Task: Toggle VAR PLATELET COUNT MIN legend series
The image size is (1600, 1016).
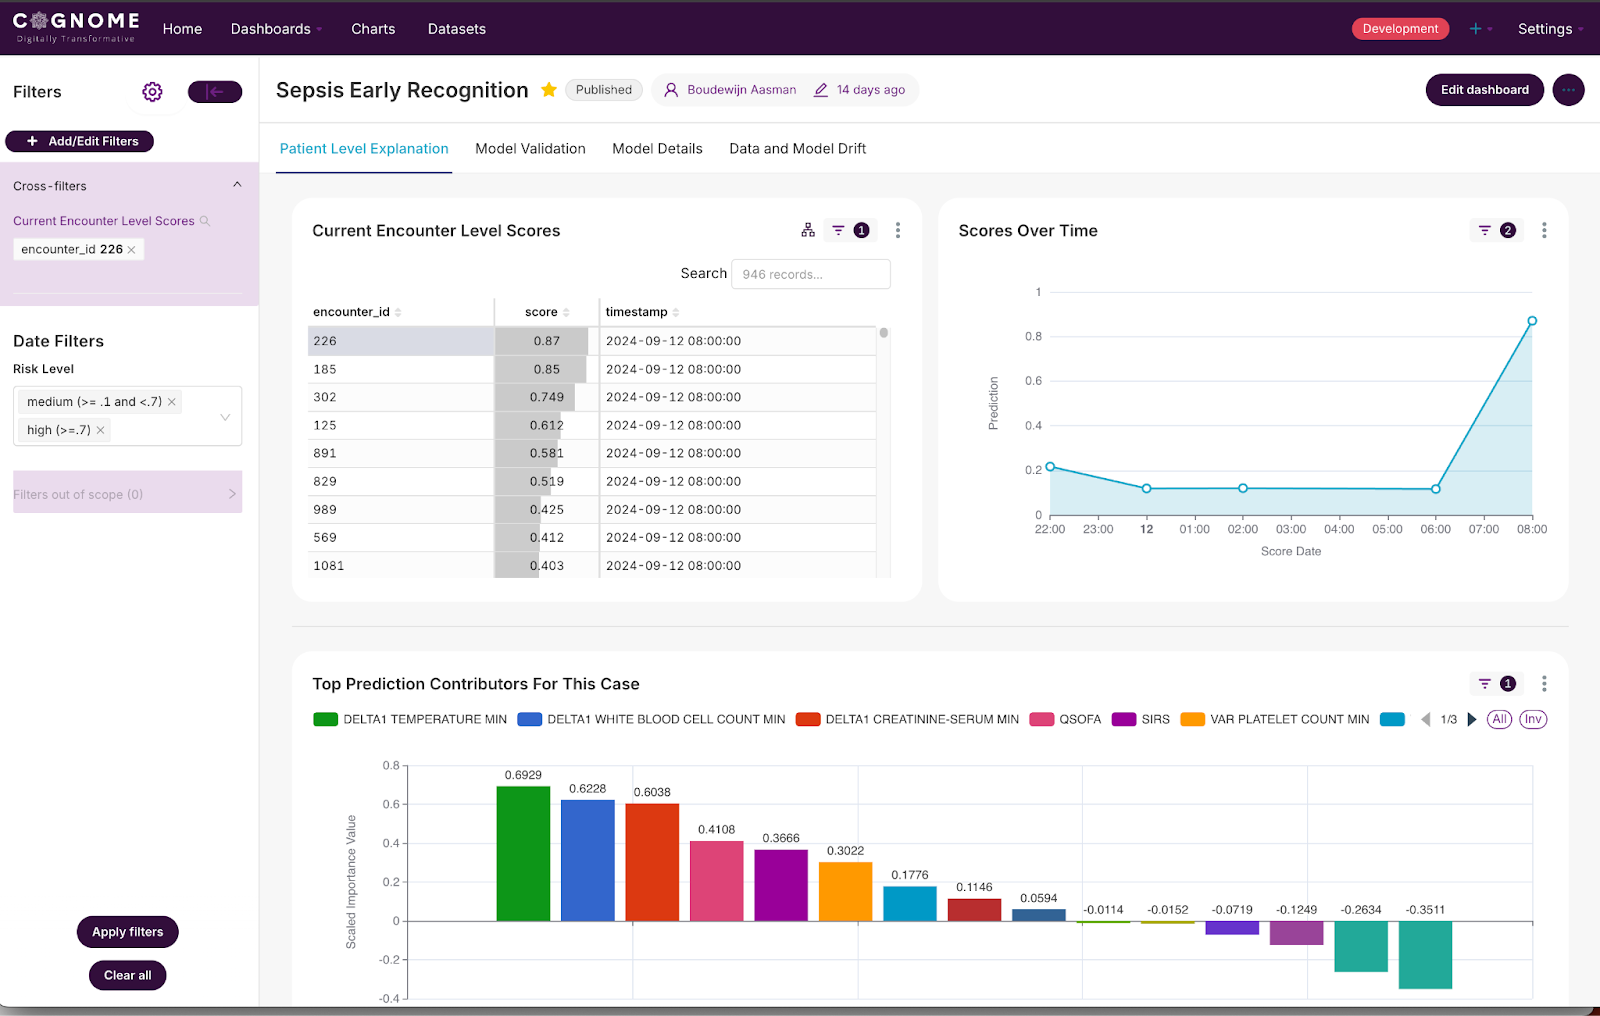Action: click(1275, 719)
